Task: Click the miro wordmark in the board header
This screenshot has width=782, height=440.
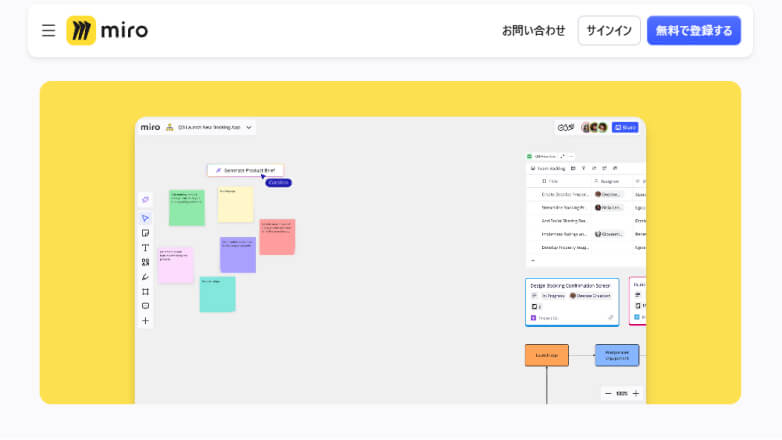Action: [x=150, y=127]
